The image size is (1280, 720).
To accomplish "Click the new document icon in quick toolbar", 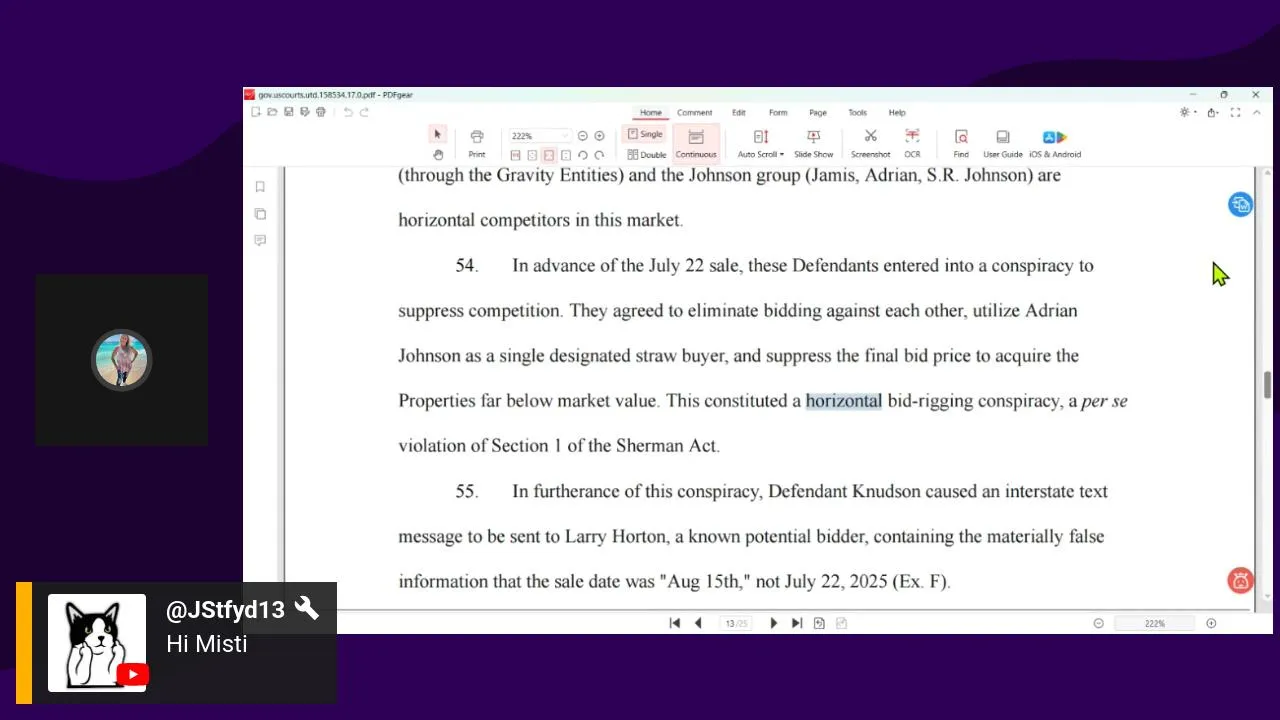I will (256, 112).
